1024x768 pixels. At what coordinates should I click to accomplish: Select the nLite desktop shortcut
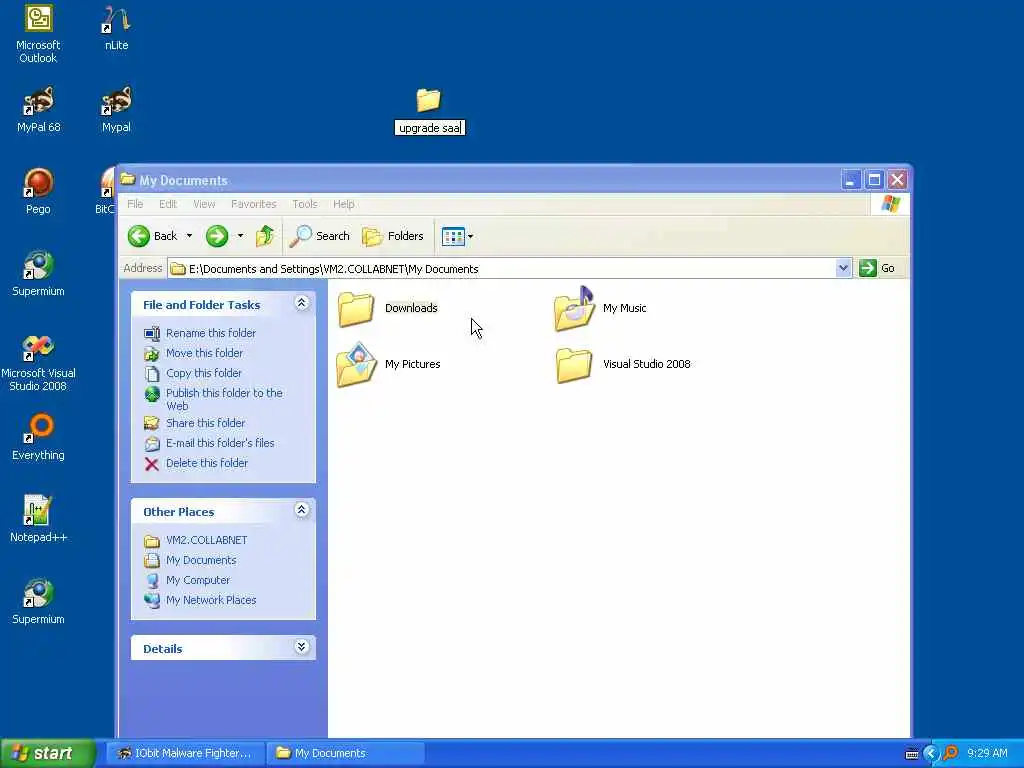116,29
